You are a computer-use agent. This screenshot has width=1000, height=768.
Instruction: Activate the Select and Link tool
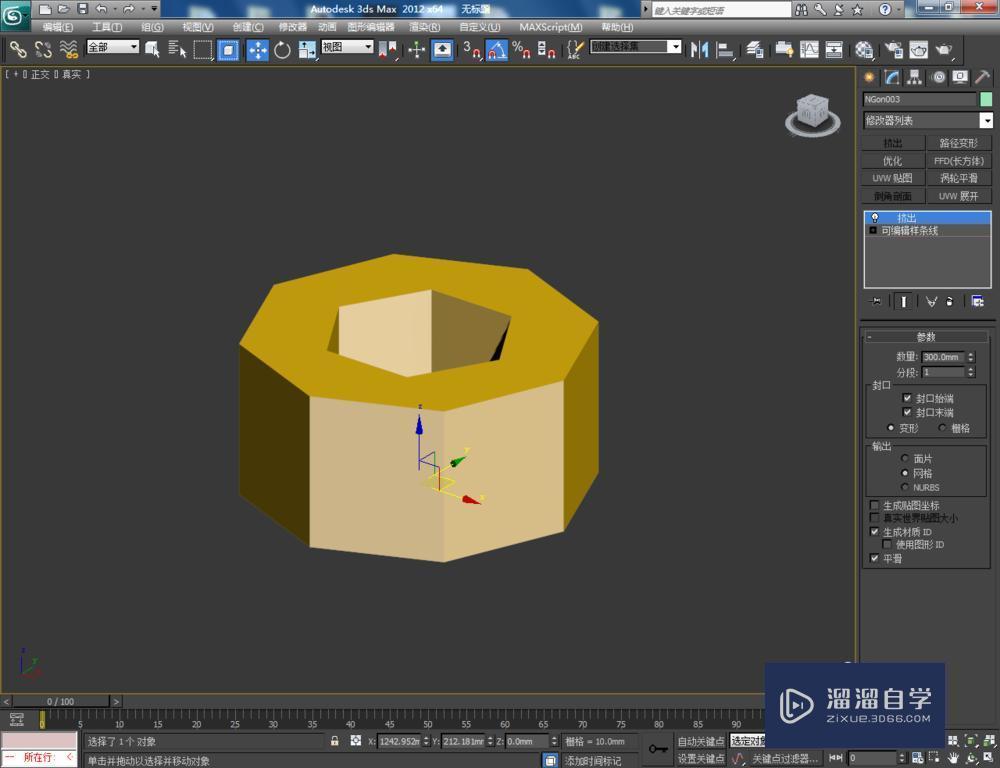[18, 49]
